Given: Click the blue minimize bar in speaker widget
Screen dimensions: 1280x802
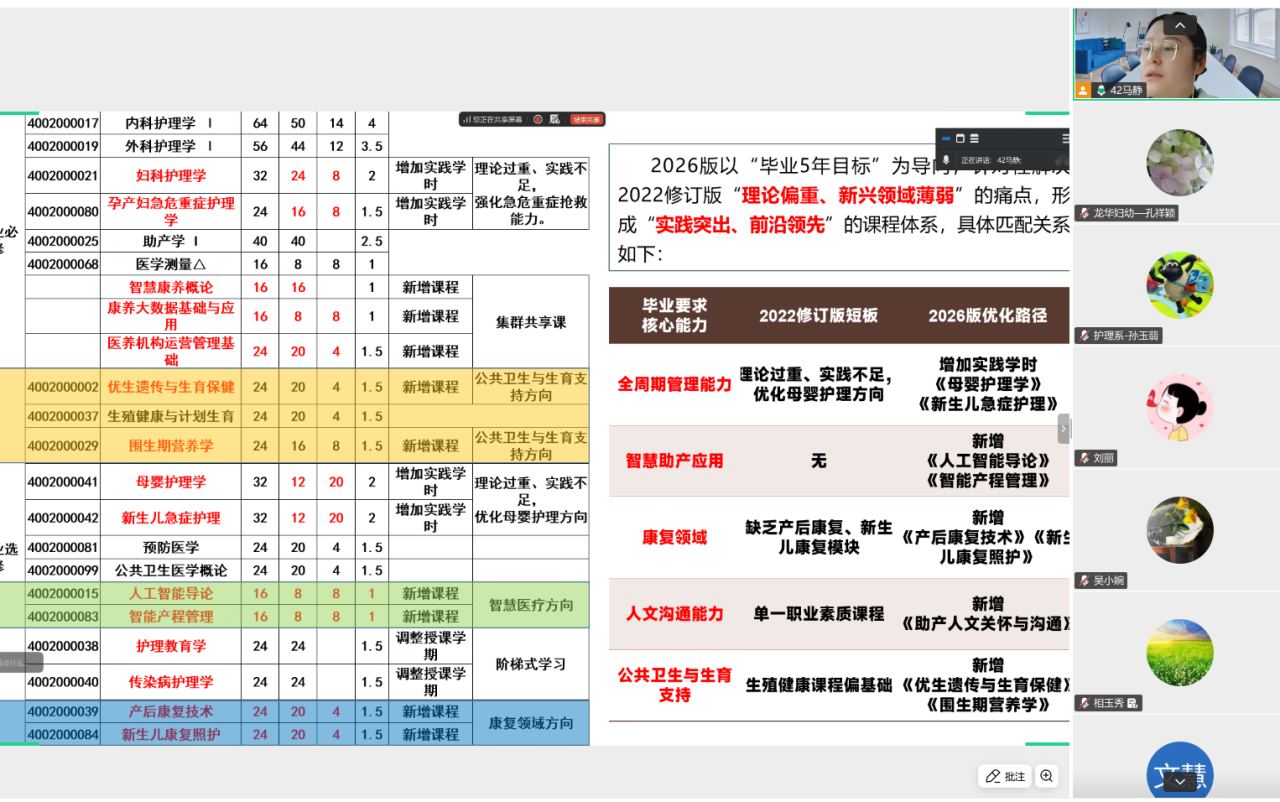Looking at the screenshot, I should pos(946,138).
